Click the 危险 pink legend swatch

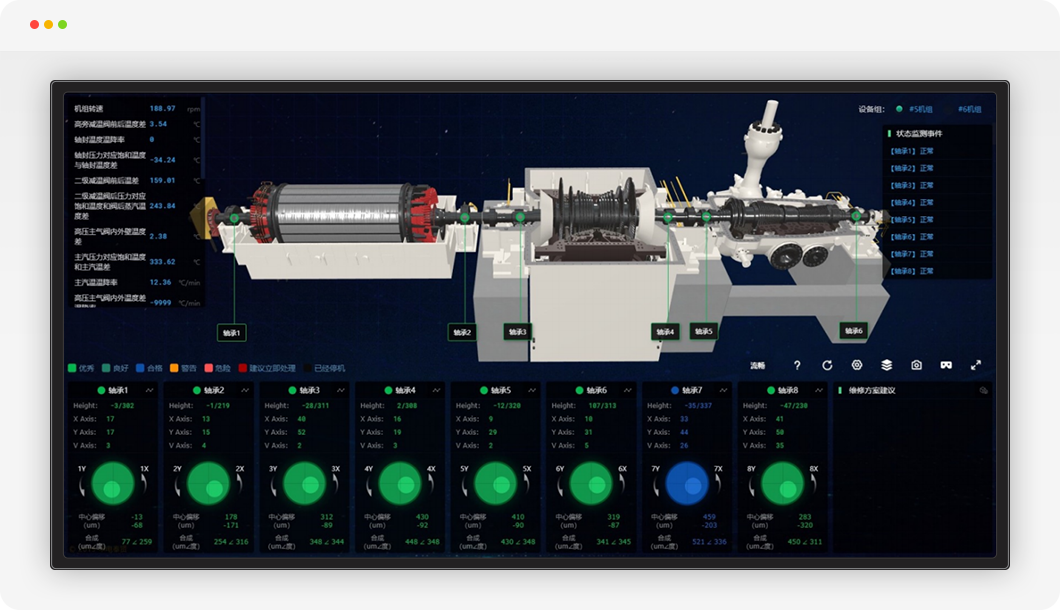208,368
